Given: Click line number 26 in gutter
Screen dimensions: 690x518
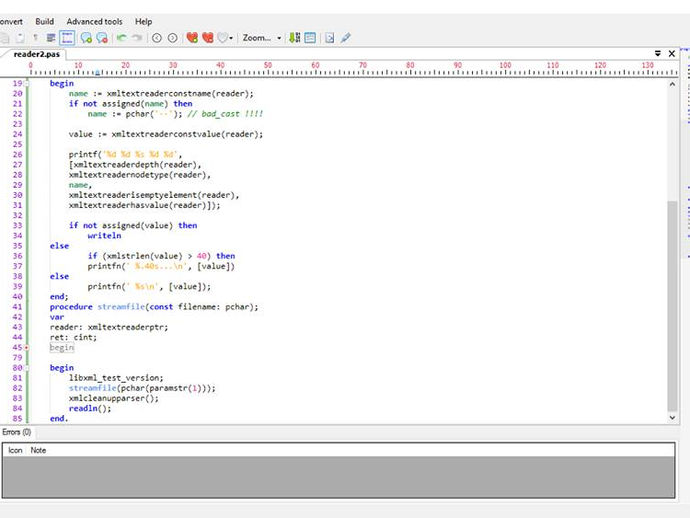Looking at the screenshot, I should click(x=17, y=154).
